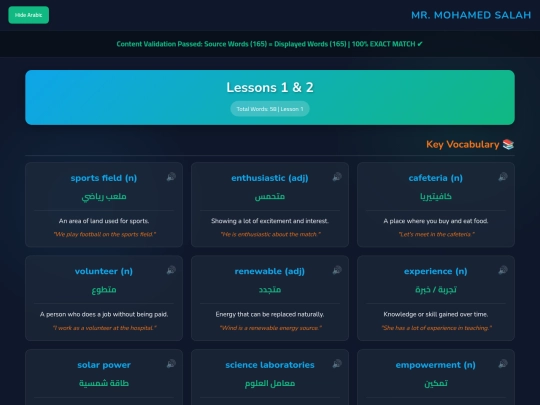Click definition 'An area of land used for sports.'
Screen dimensions: 540x405
pyautogui.click(x=104, y=221)
